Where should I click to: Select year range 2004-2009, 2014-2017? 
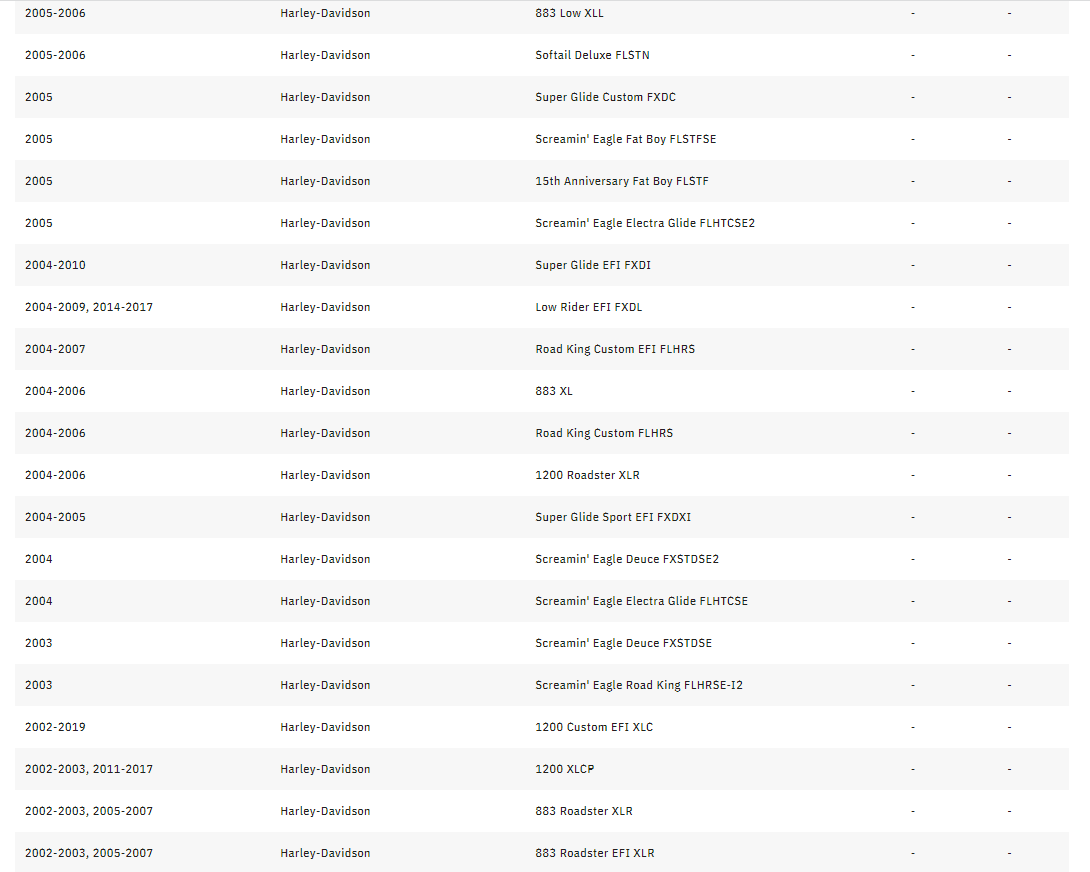tap(89, 307)
